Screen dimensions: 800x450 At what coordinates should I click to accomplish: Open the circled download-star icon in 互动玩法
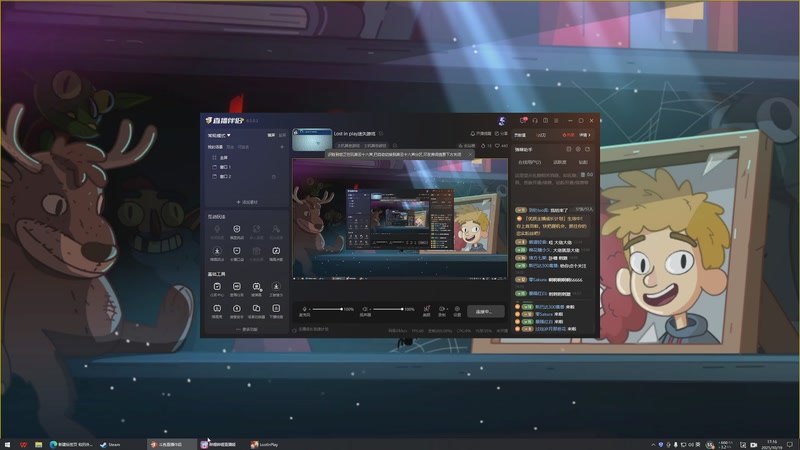(x=217, y=253)
